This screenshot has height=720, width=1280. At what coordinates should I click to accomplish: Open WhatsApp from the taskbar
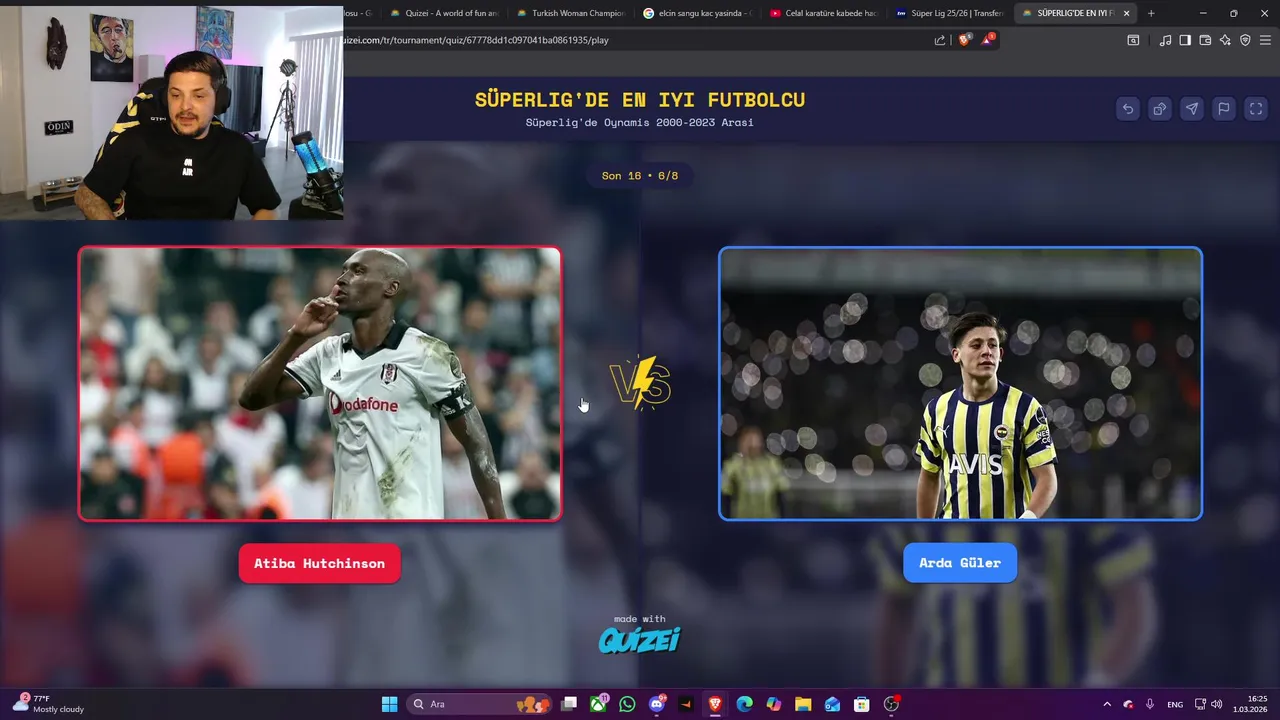(627, 704)
